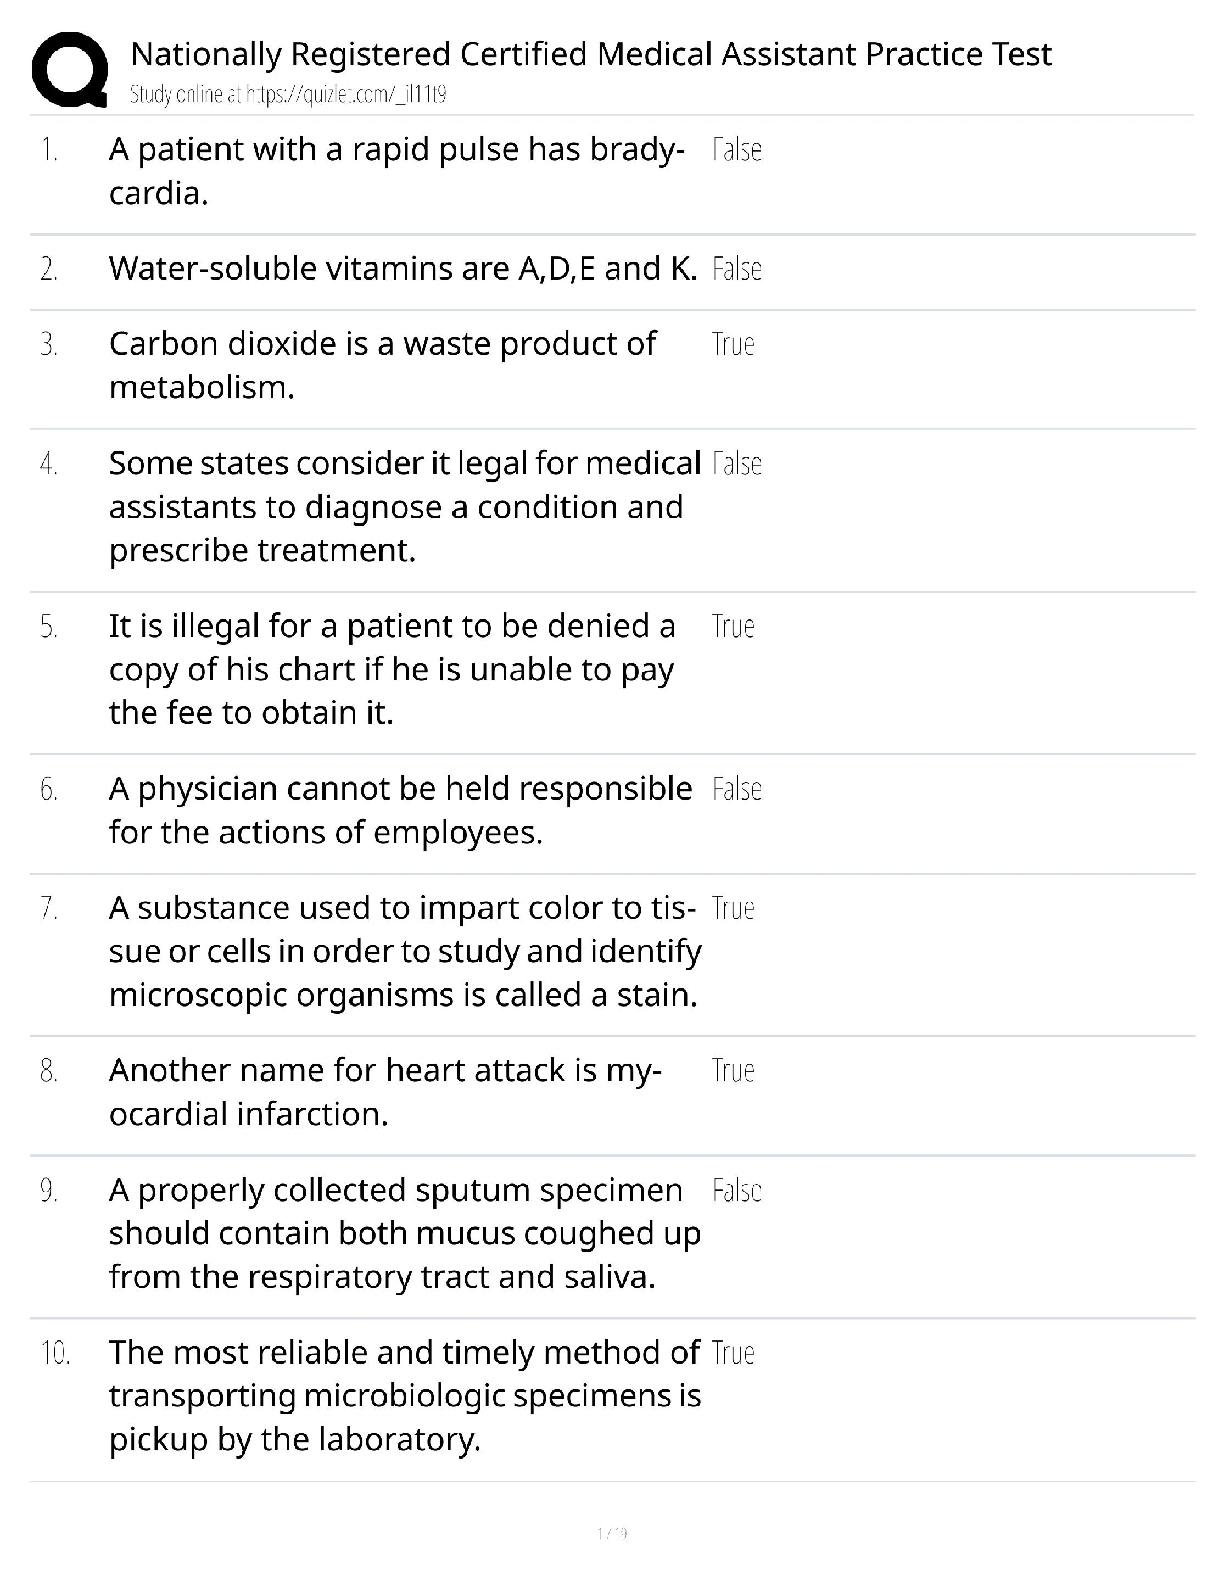The height and width of the screenshot is (1584, 1224).
Task: Click the True answer for carbon dioxide
Action: 733,344
